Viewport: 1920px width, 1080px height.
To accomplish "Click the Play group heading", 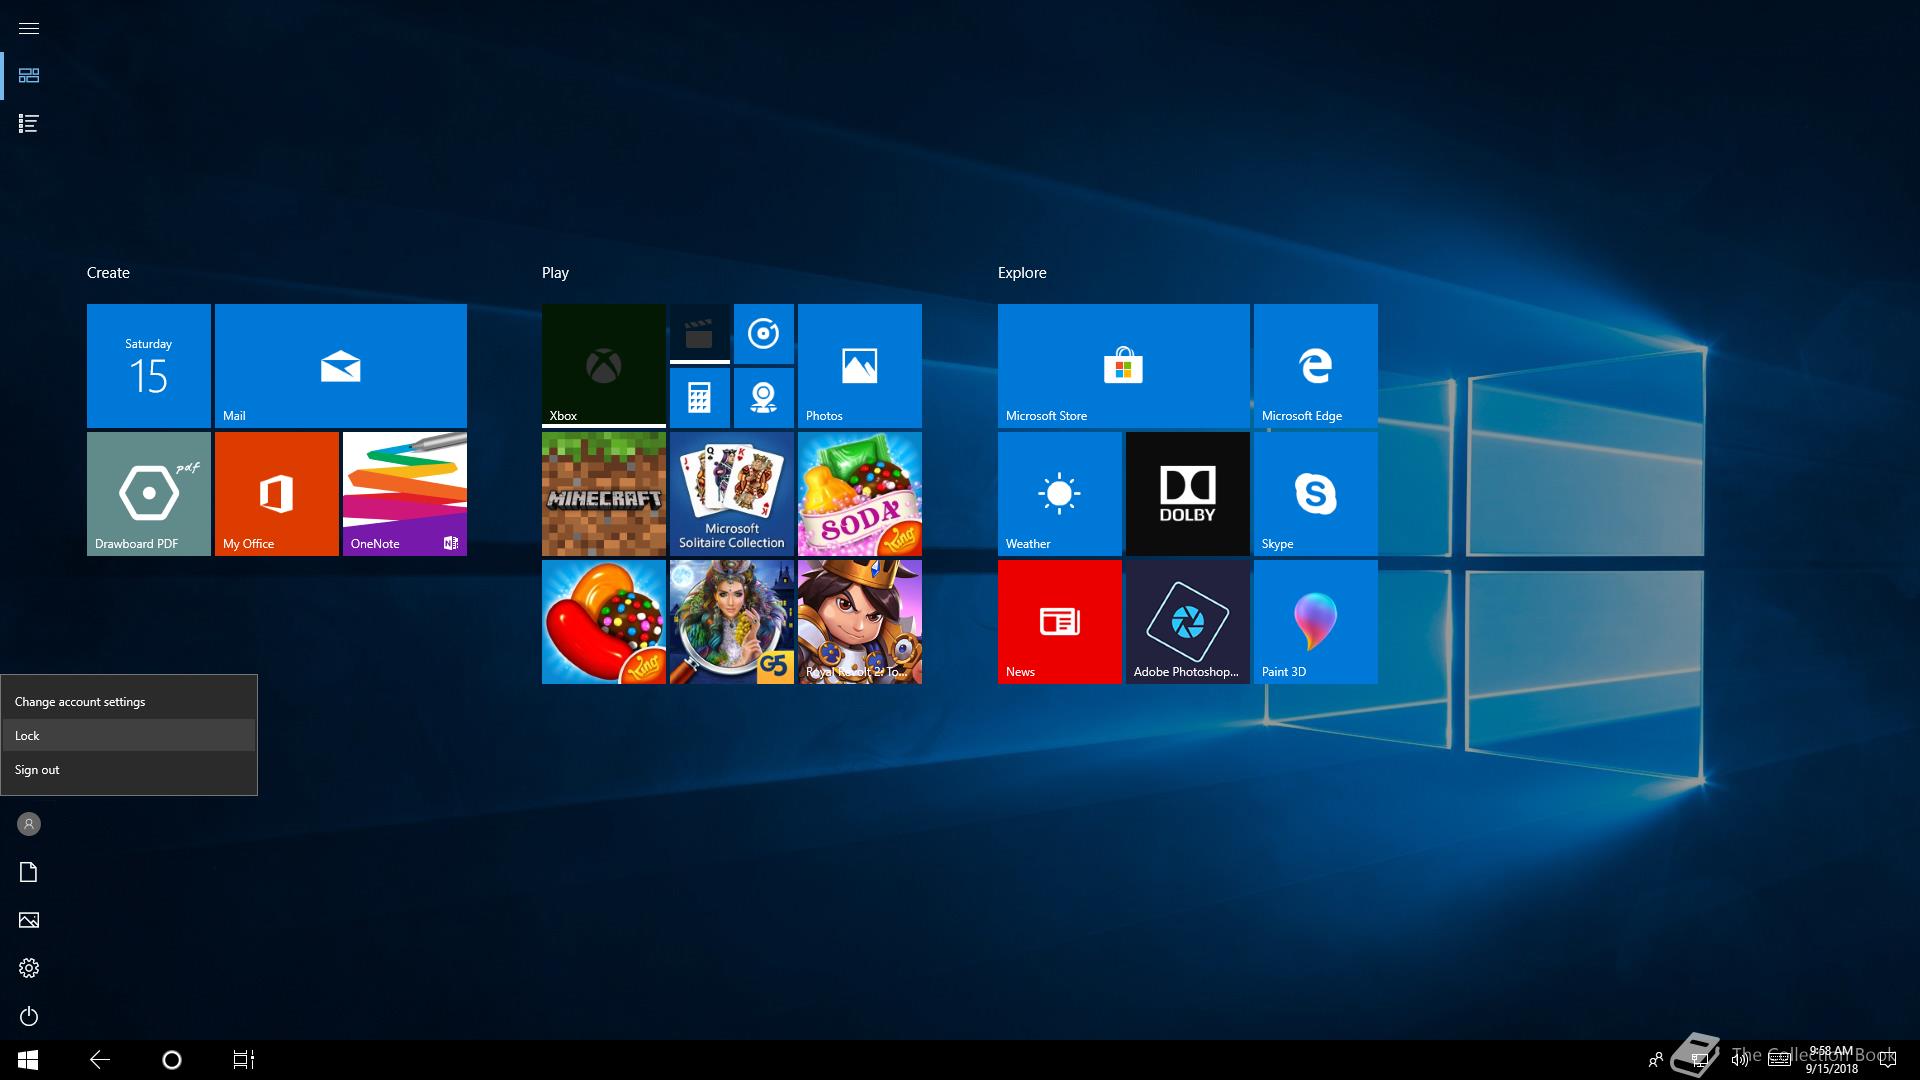I will point(555,273).
